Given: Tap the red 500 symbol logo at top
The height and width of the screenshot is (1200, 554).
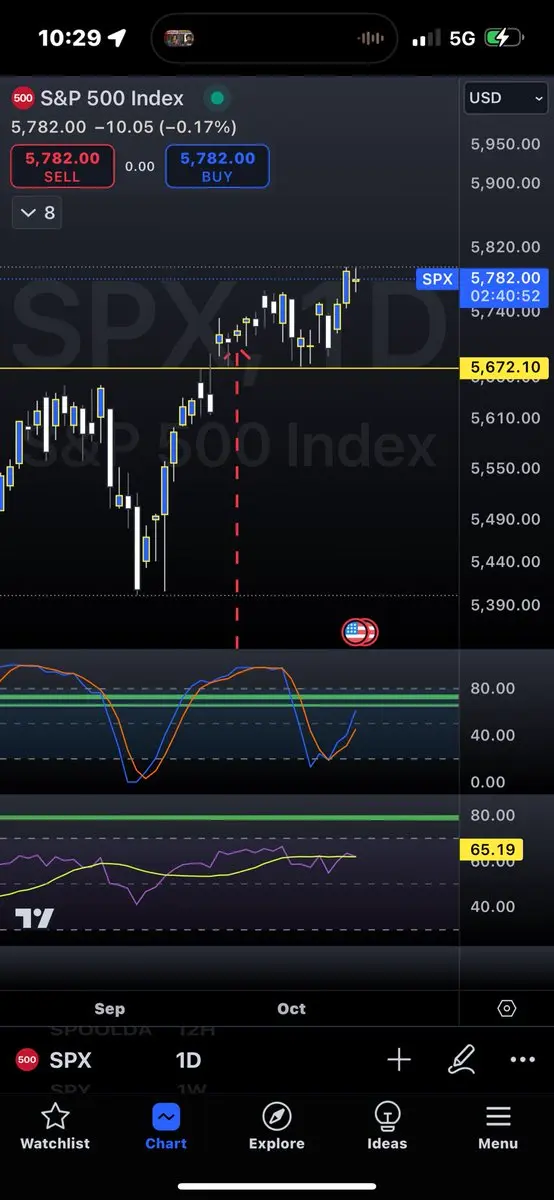Looking at the screenshot, I should coord(23,98).
